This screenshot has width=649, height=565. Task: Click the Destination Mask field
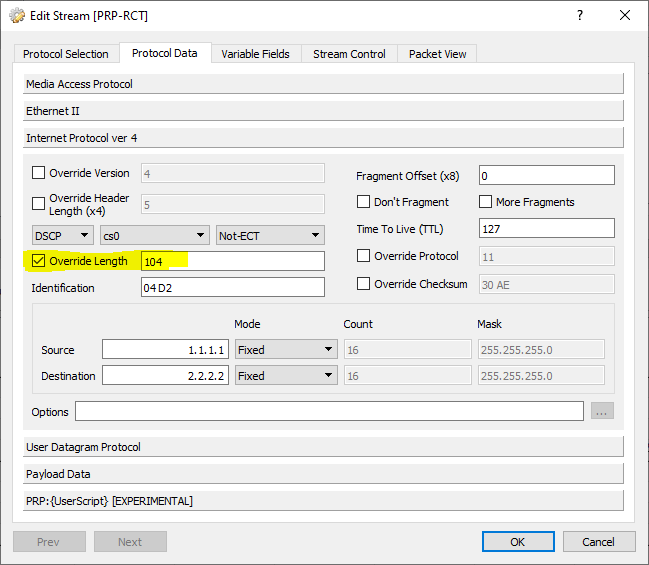point(541,376)
